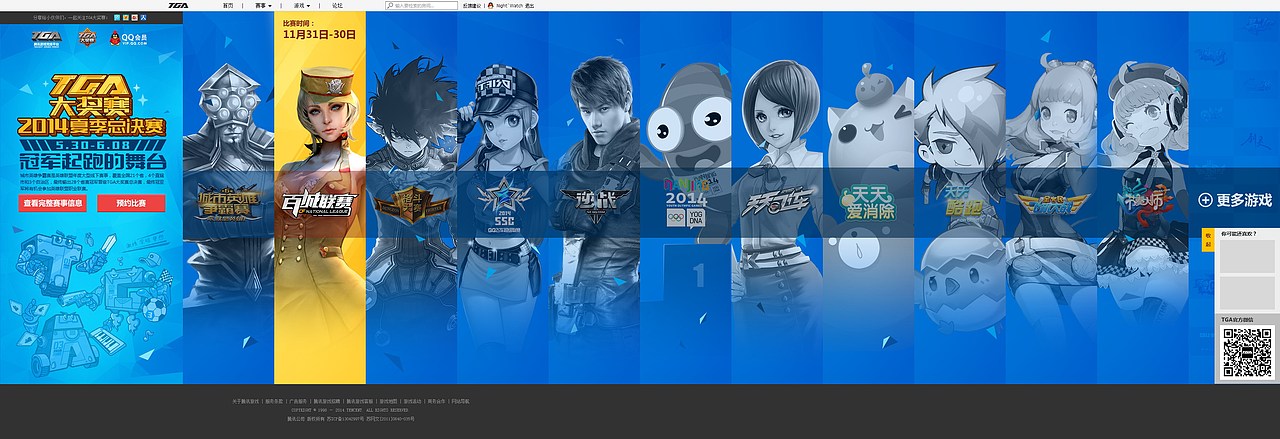The height and width of the screenshot is (439, 1280).
Task: Open the first recommended game placeholder
Action: pyautogui.click(x=1247, y=256)
